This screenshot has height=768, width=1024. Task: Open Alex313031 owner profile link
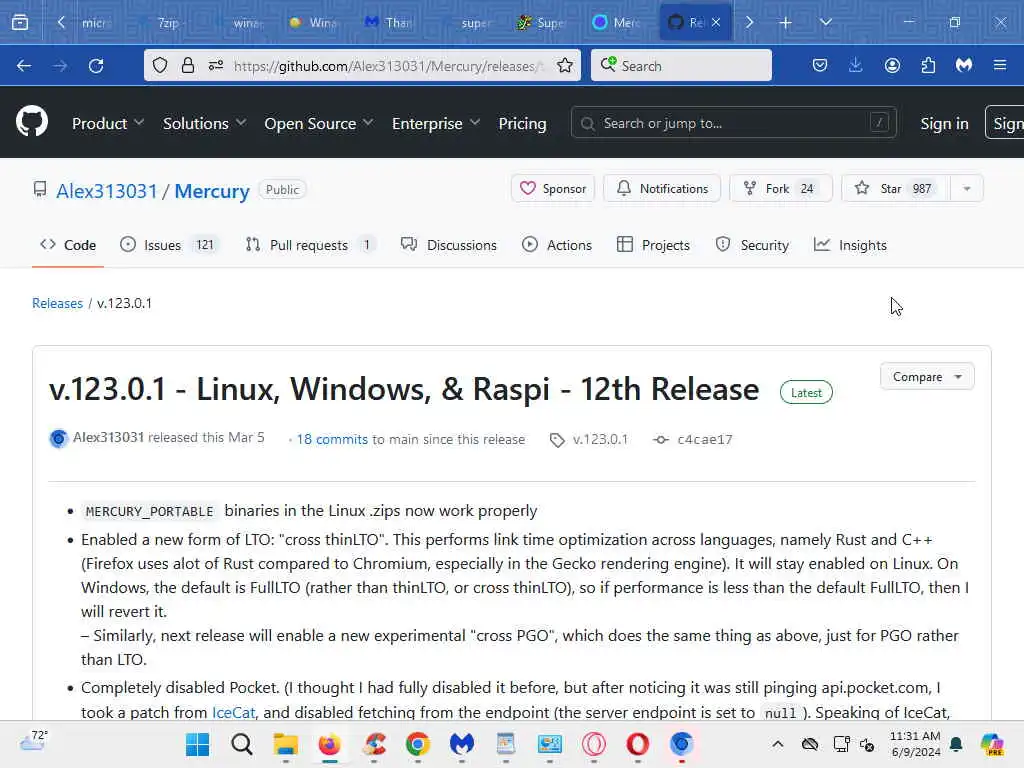click(106, 191)
